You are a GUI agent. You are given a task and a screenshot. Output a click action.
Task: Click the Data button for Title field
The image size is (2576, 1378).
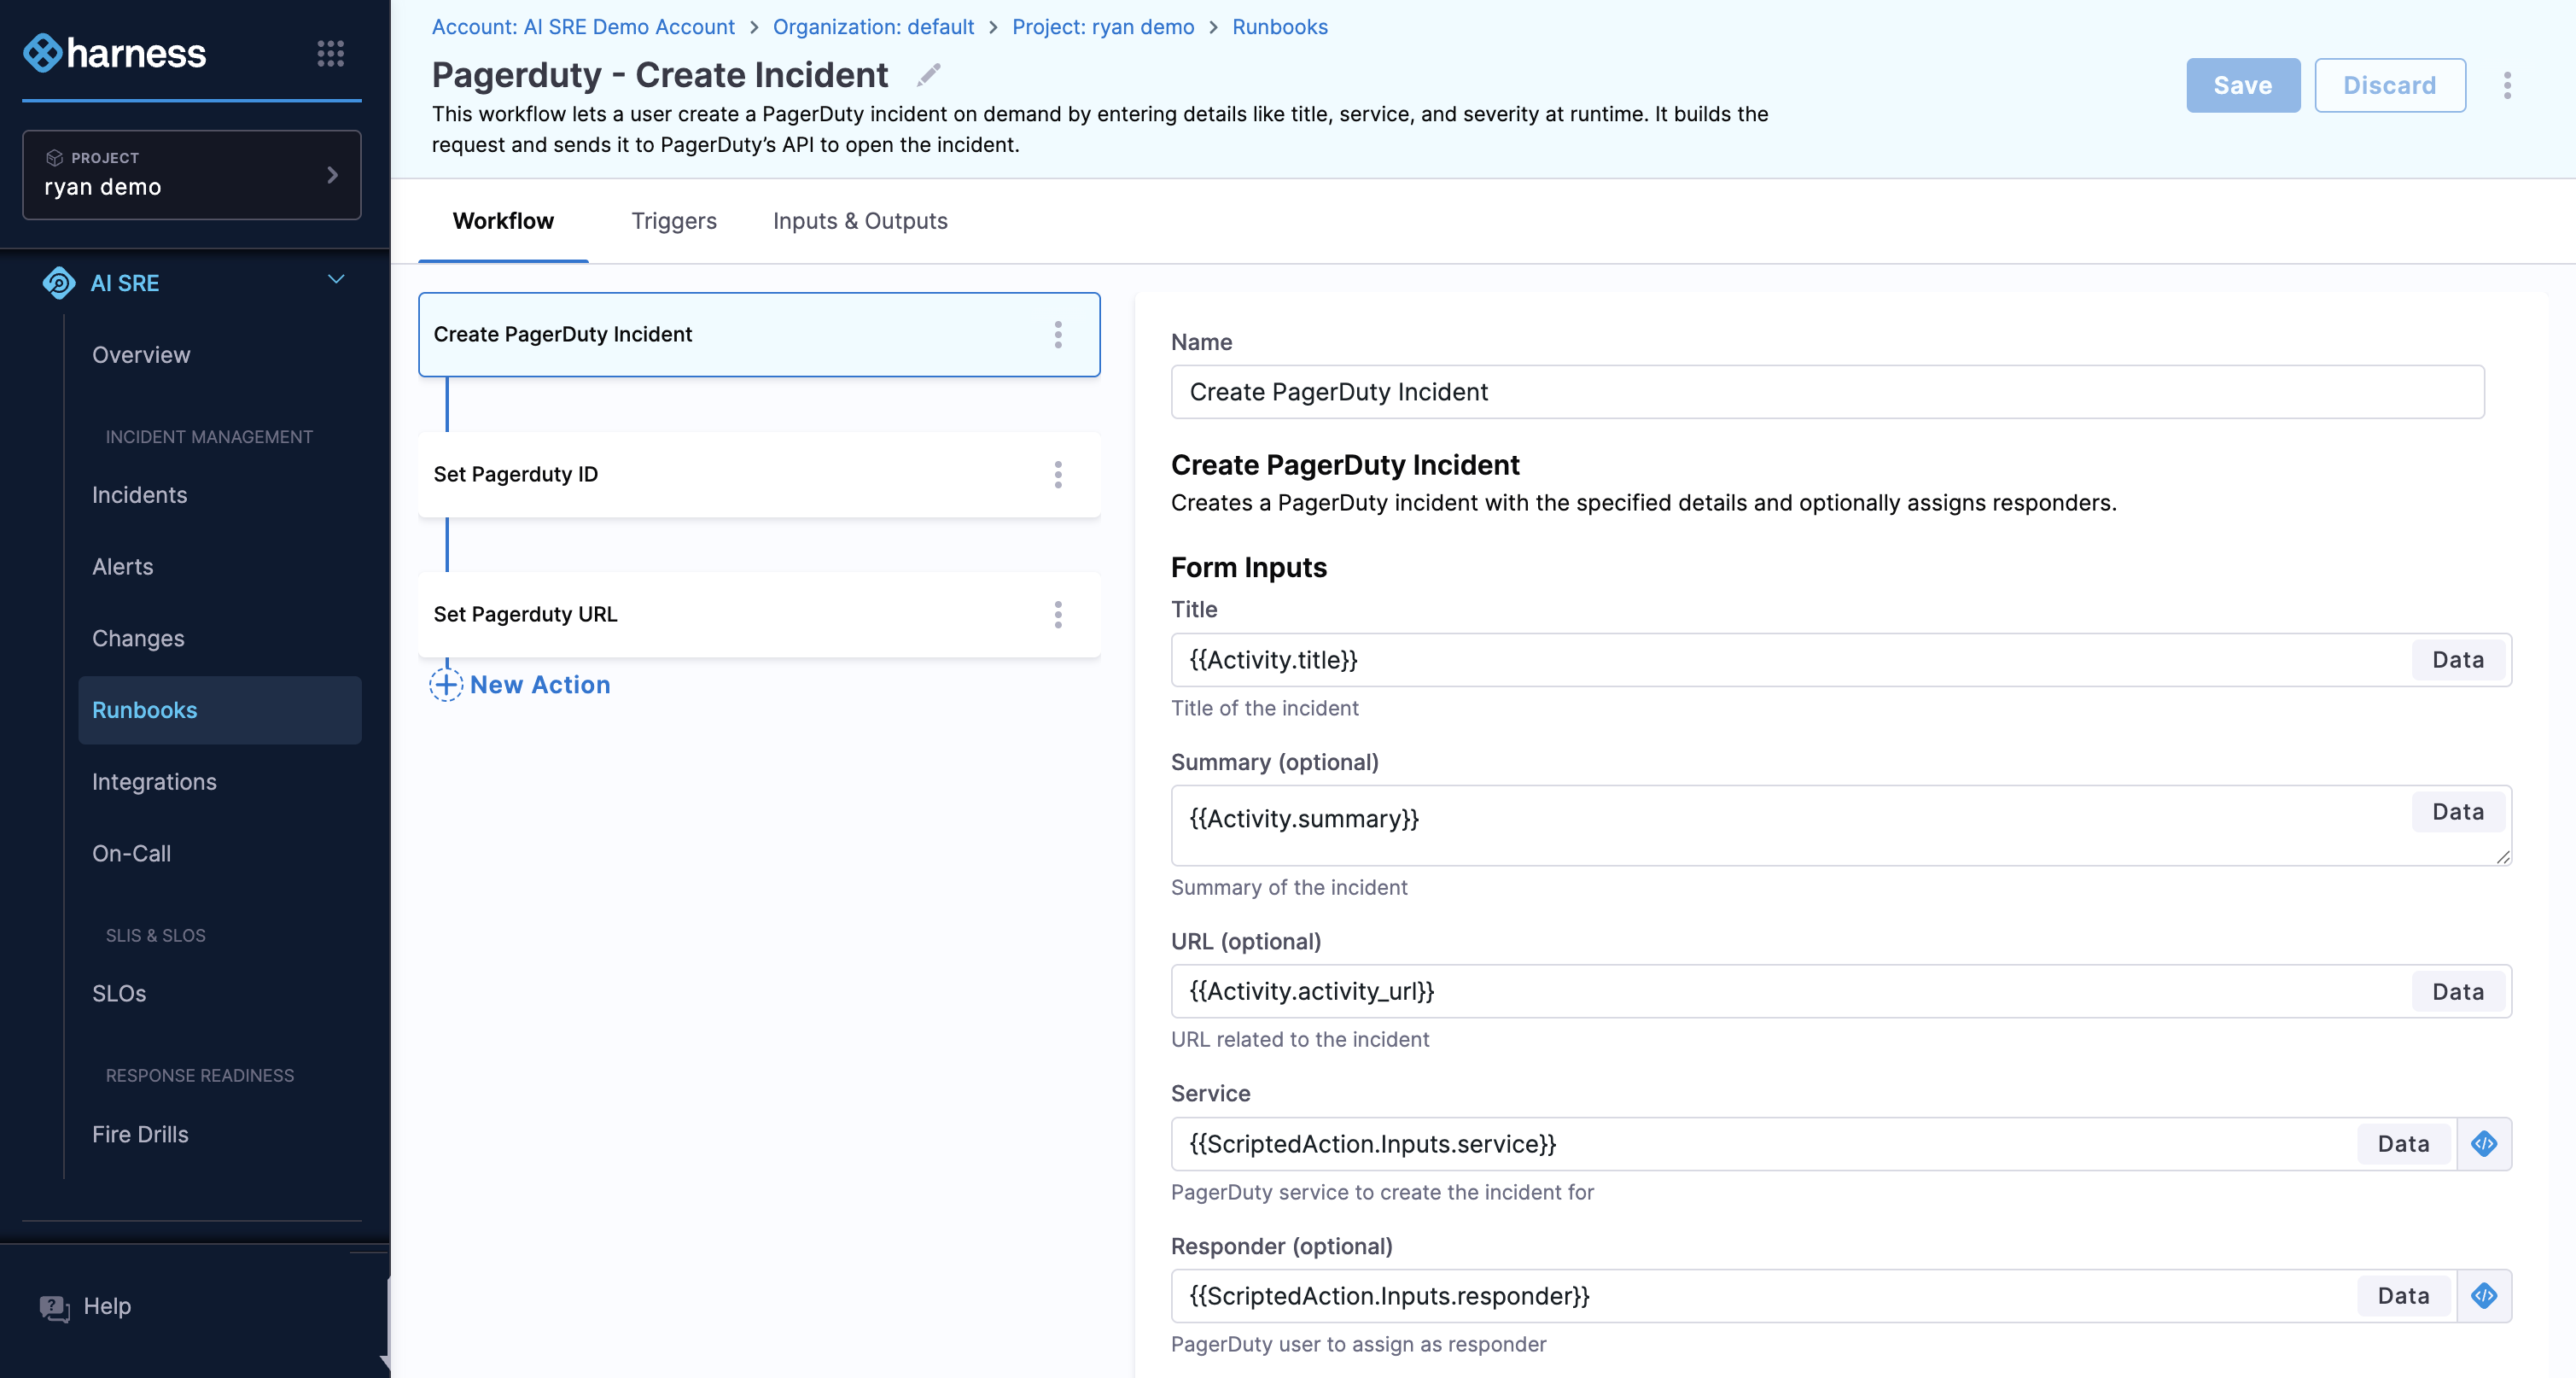[2458, 660]
